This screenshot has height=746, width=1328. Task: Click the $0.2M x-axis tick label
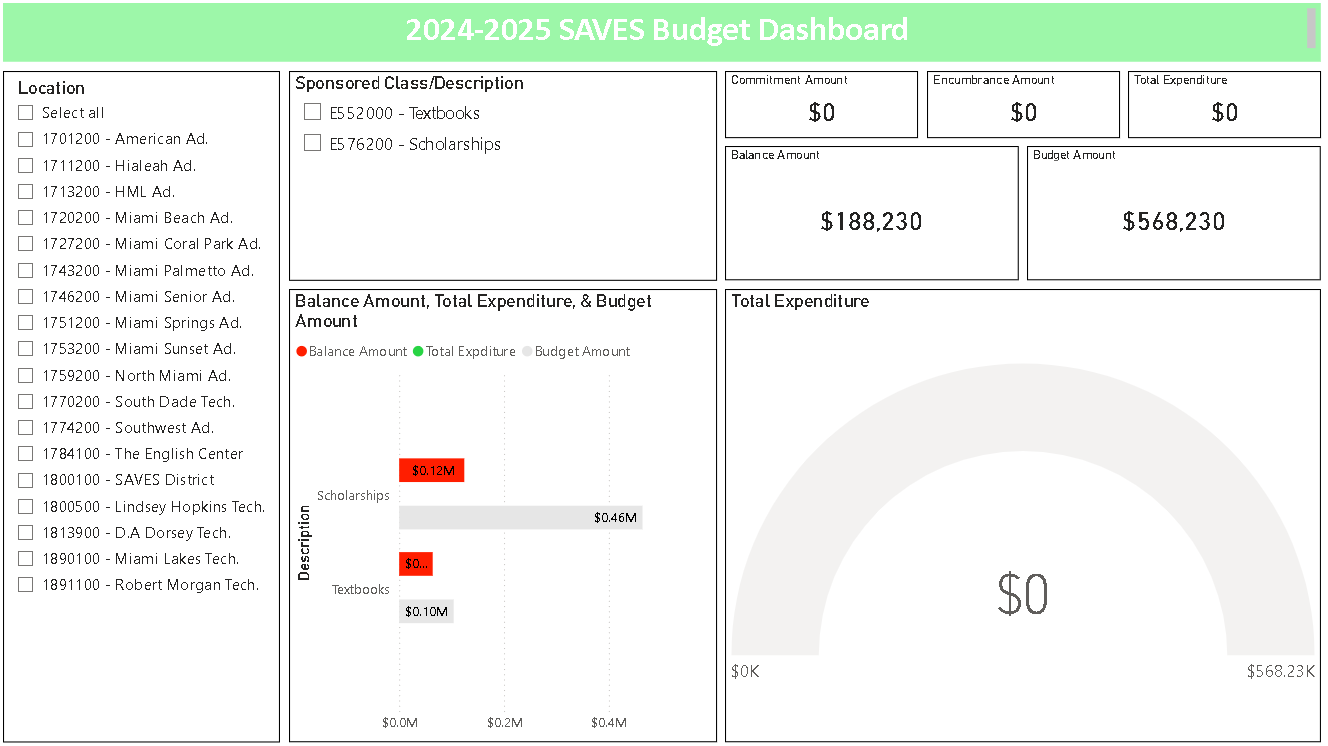click(504, 722)
